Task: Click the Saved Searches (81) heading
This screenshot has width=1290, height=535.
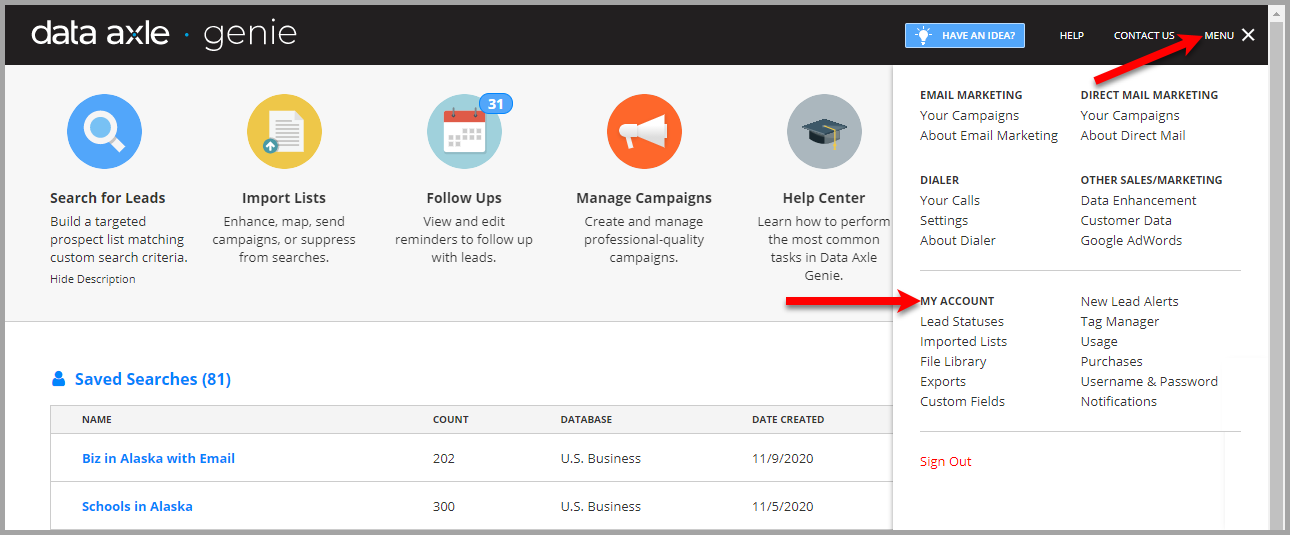Action: (x=153, y=379)
